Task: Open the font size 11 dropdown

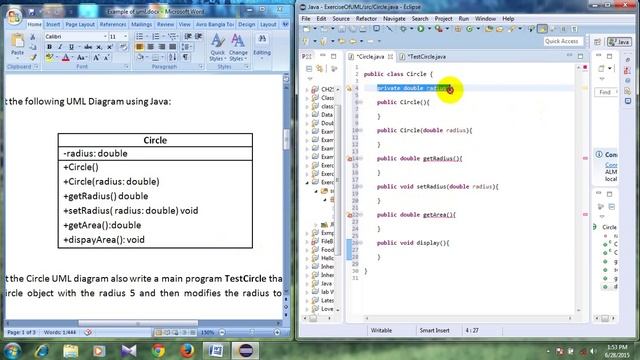Action: [x=125, y=36]
